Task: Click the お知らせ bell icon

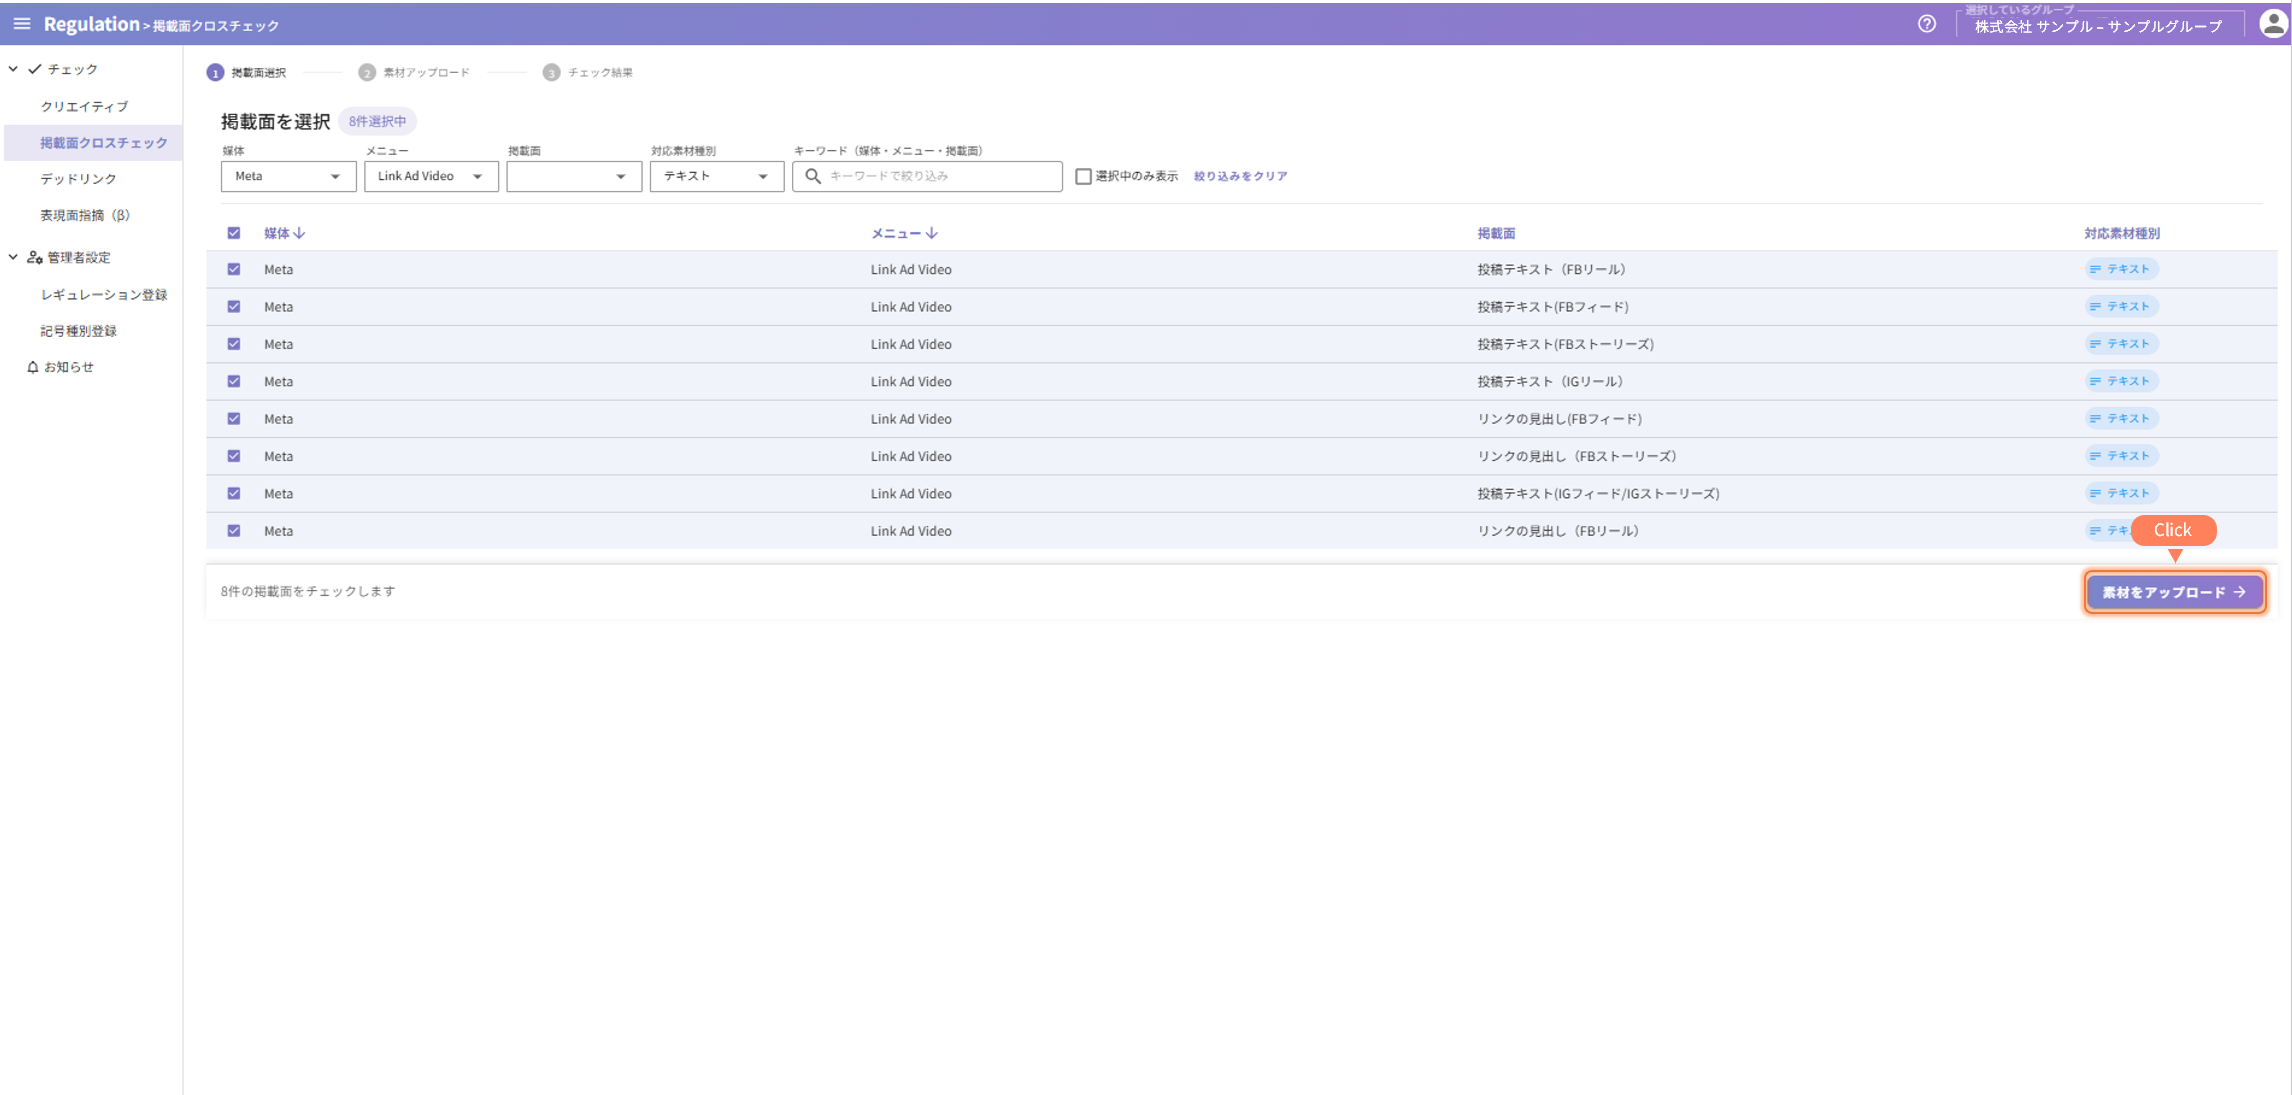Action: coord(33,367)
